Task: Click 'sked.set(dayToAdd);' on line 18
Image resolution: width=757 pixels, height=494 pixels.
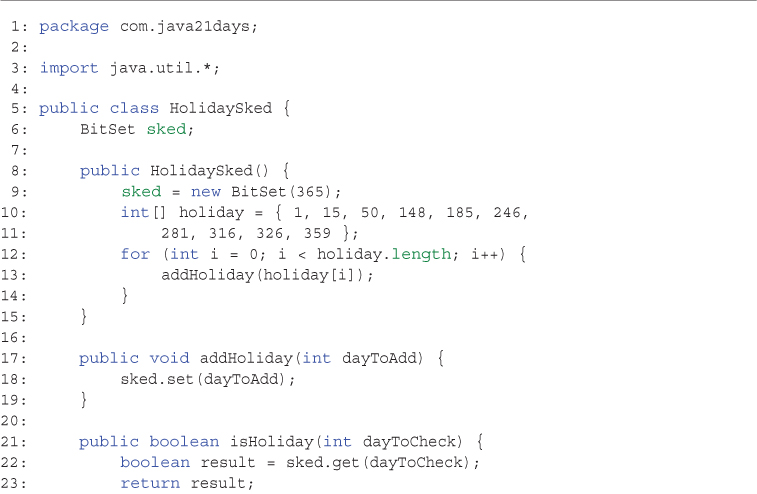Action: point(208,379)
